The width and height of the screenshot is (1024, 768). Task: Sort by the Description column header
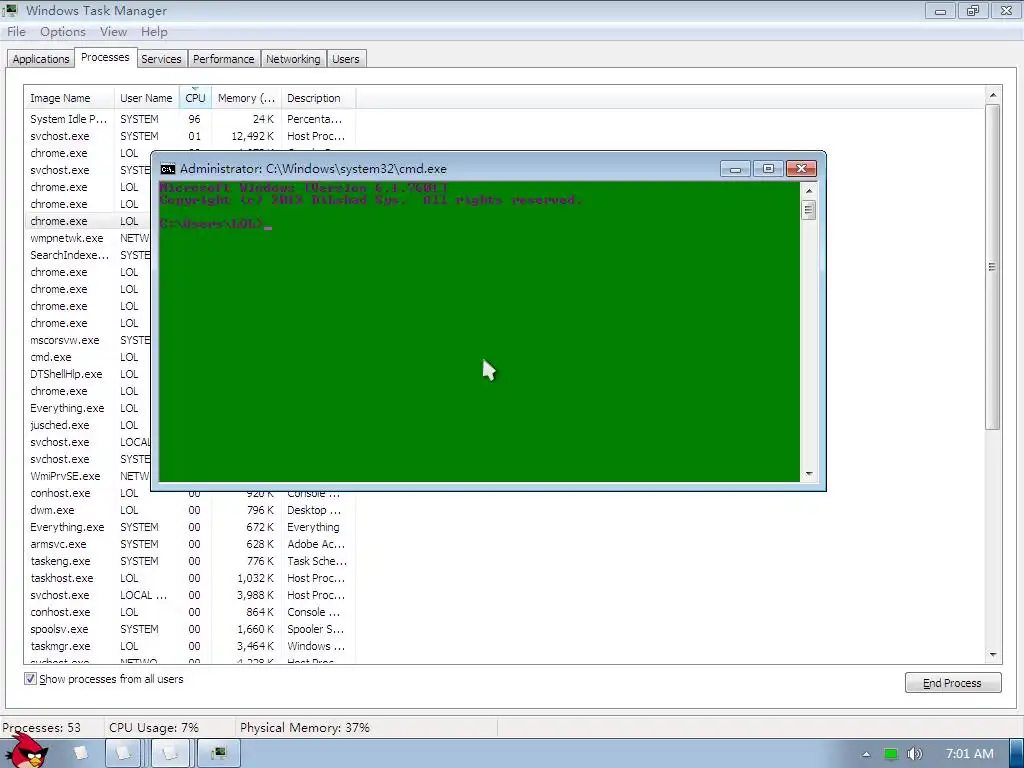(318, 98)
